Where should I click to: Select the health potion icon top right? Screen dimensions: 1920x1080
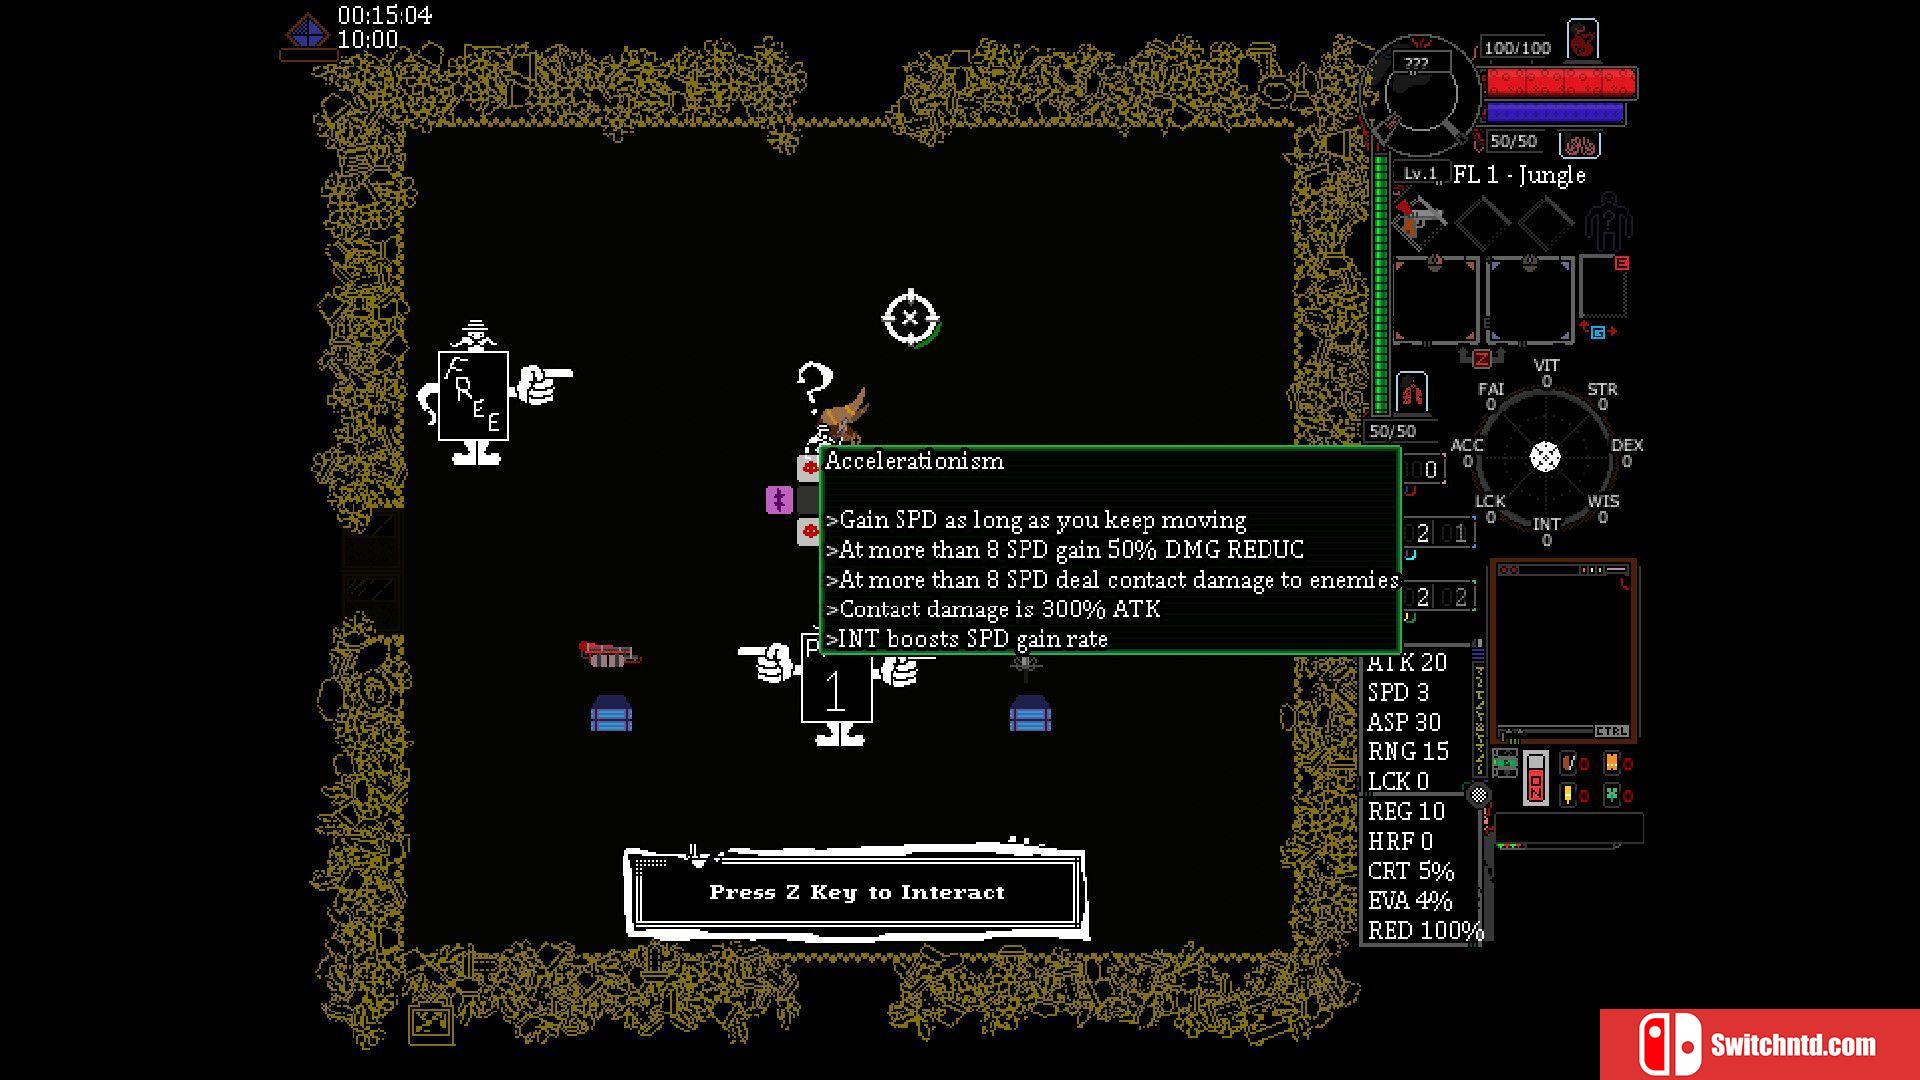[x=1585, y=45]
